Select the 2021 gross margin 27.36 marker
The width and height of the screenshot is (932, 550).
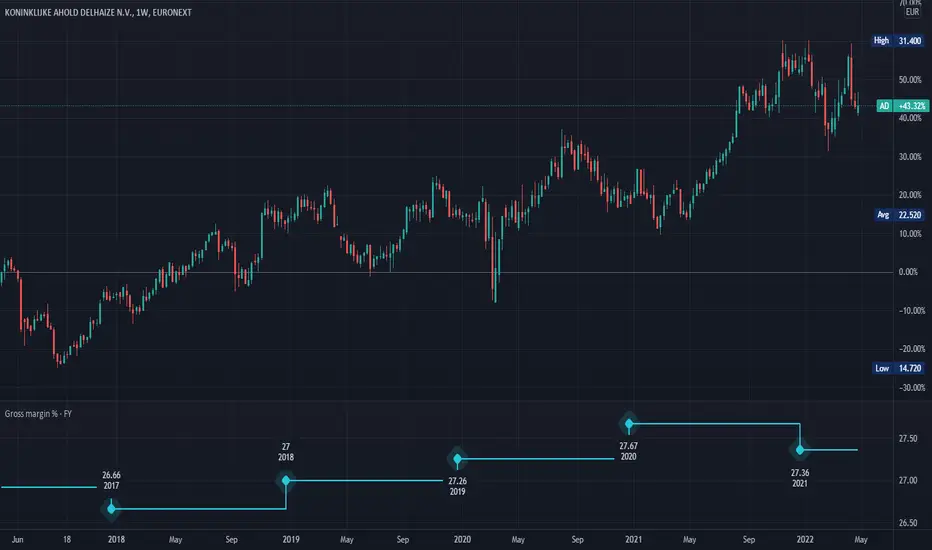tap(800, 450)
